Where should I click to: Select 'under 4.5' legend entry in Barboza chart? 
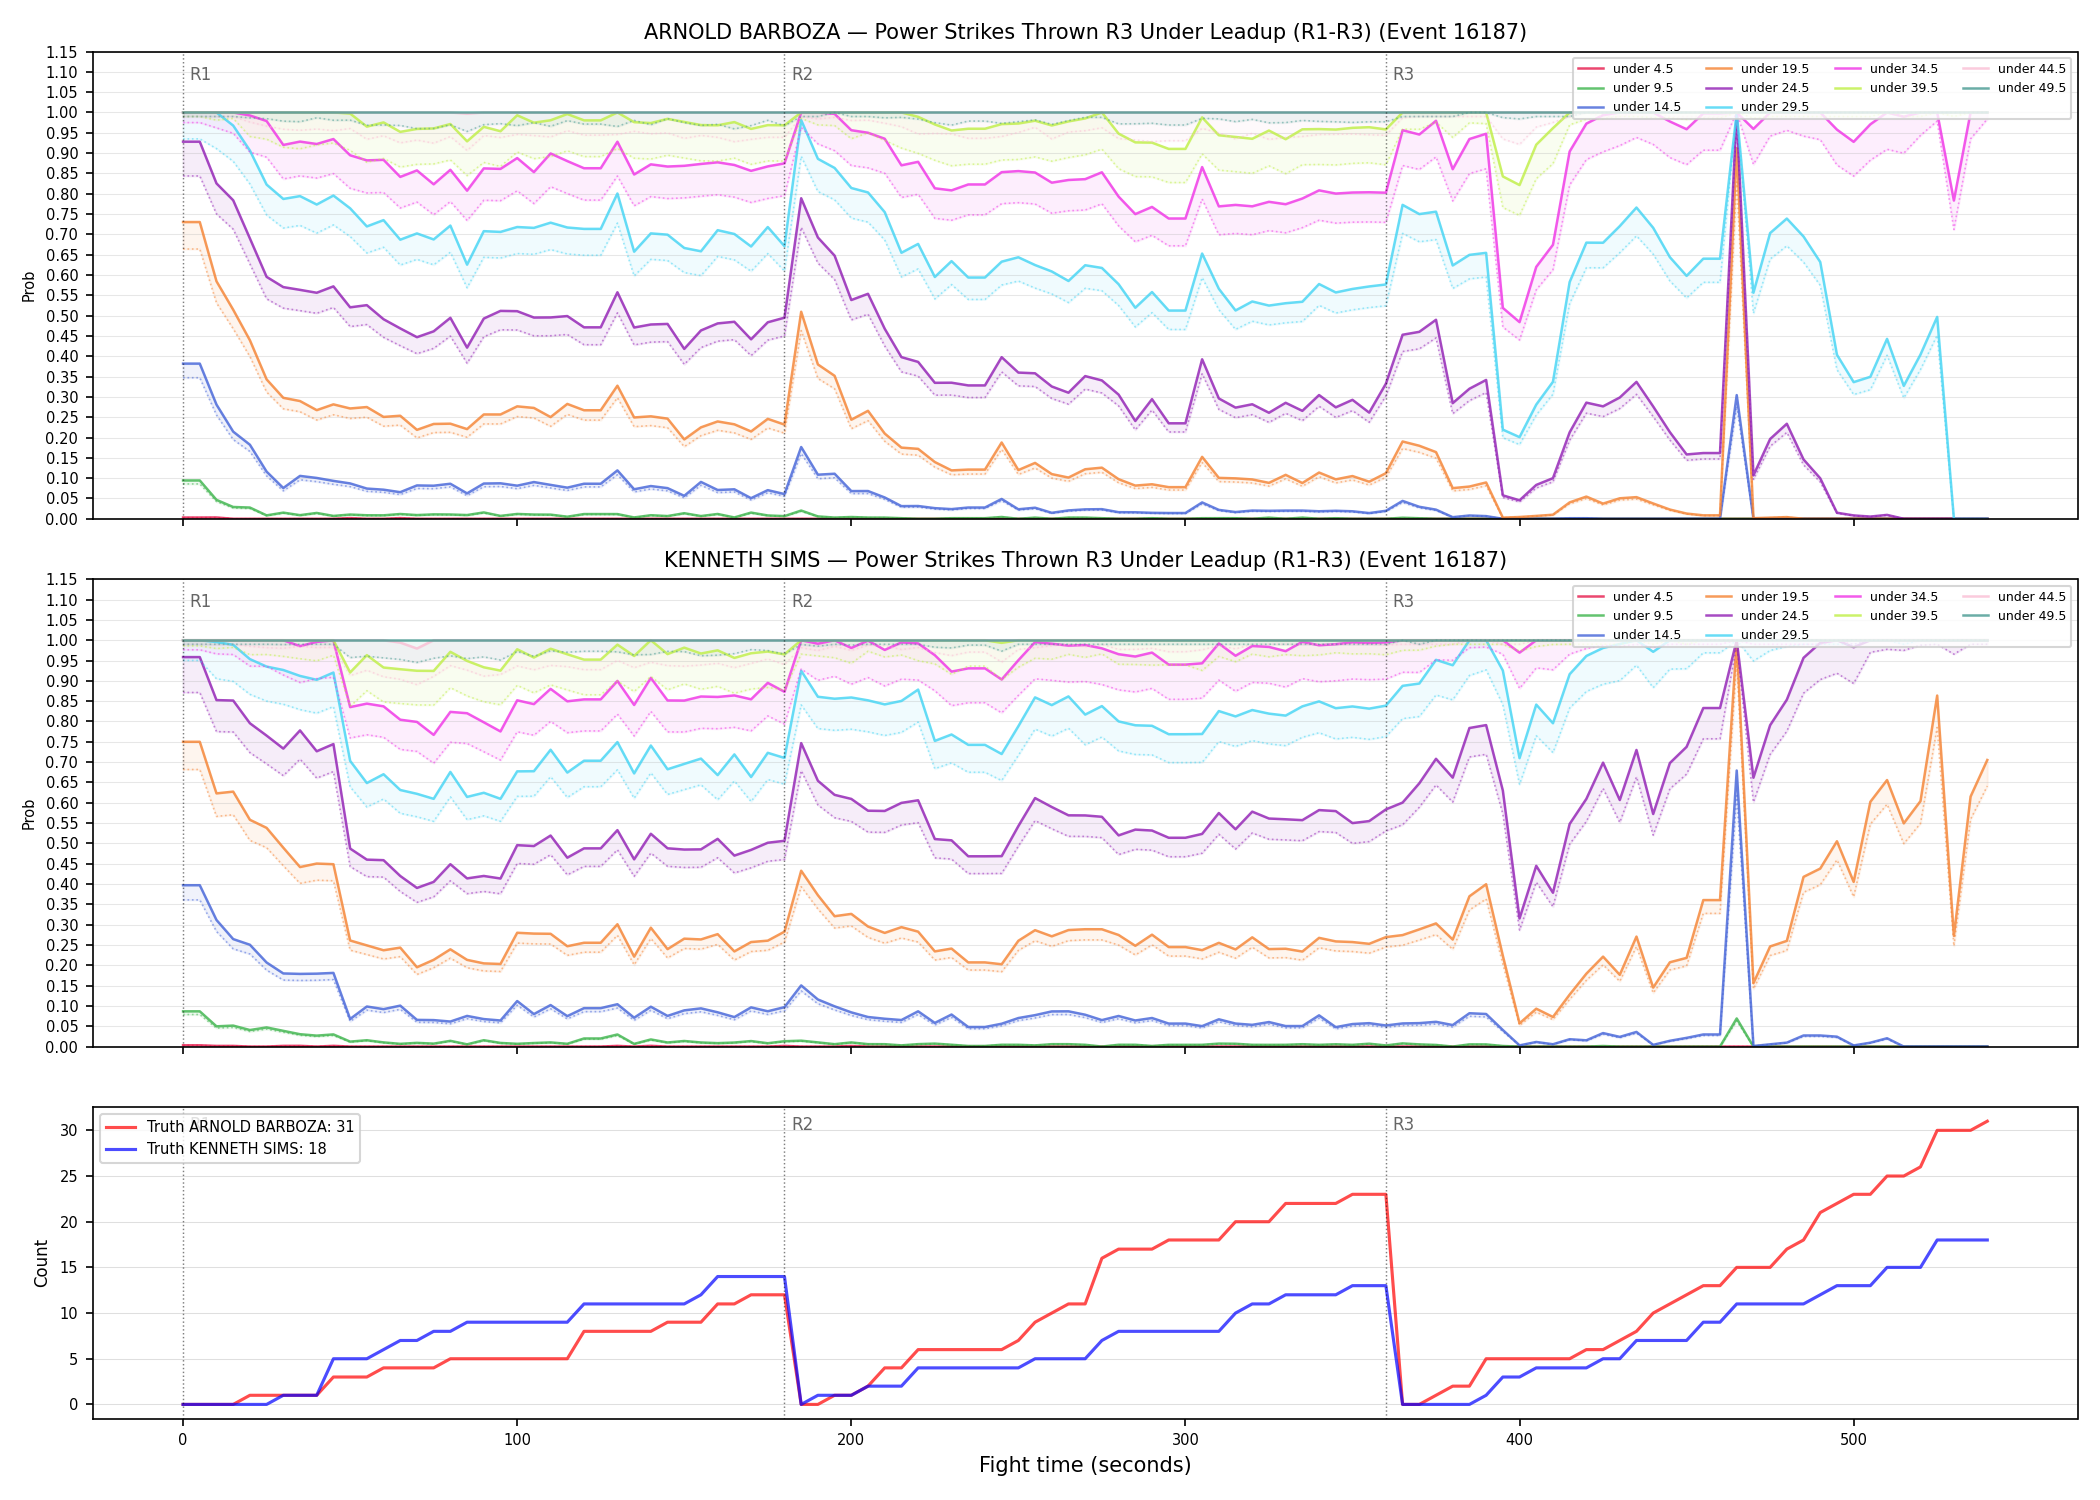click(x=1625, y=69)
